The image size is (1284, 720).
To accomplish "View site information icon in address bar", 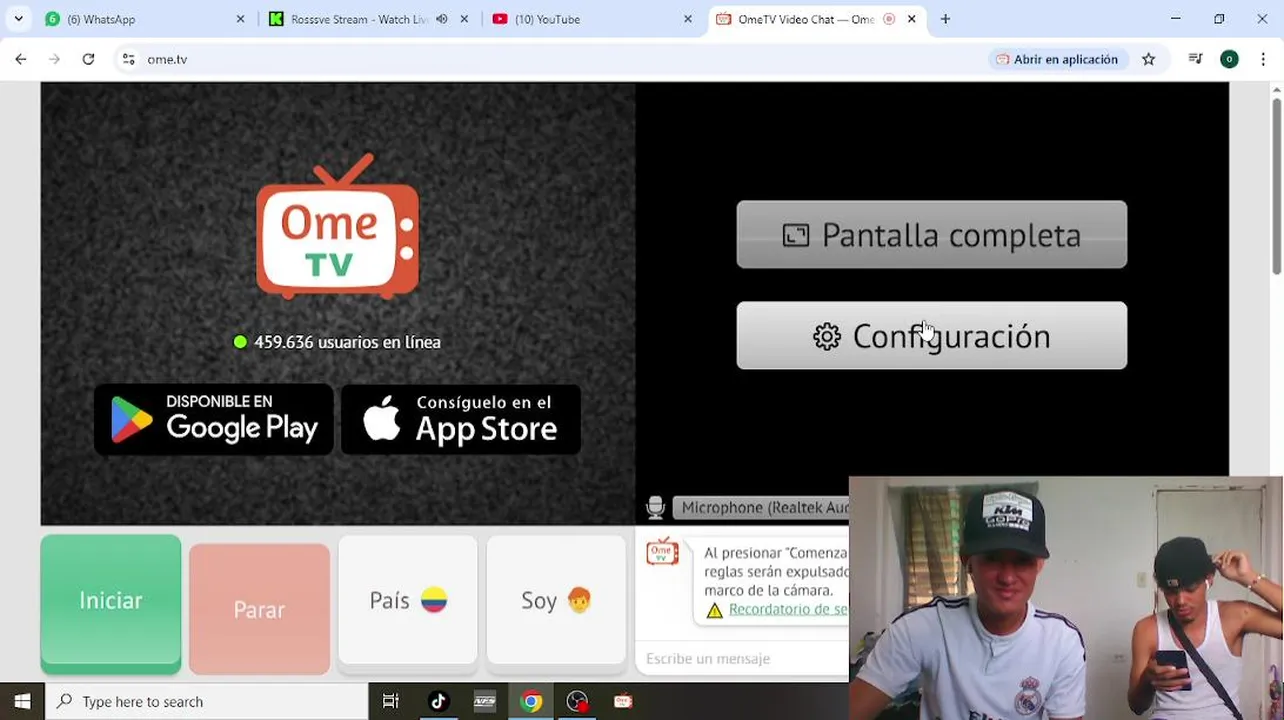I will click(x=128, y=59).
